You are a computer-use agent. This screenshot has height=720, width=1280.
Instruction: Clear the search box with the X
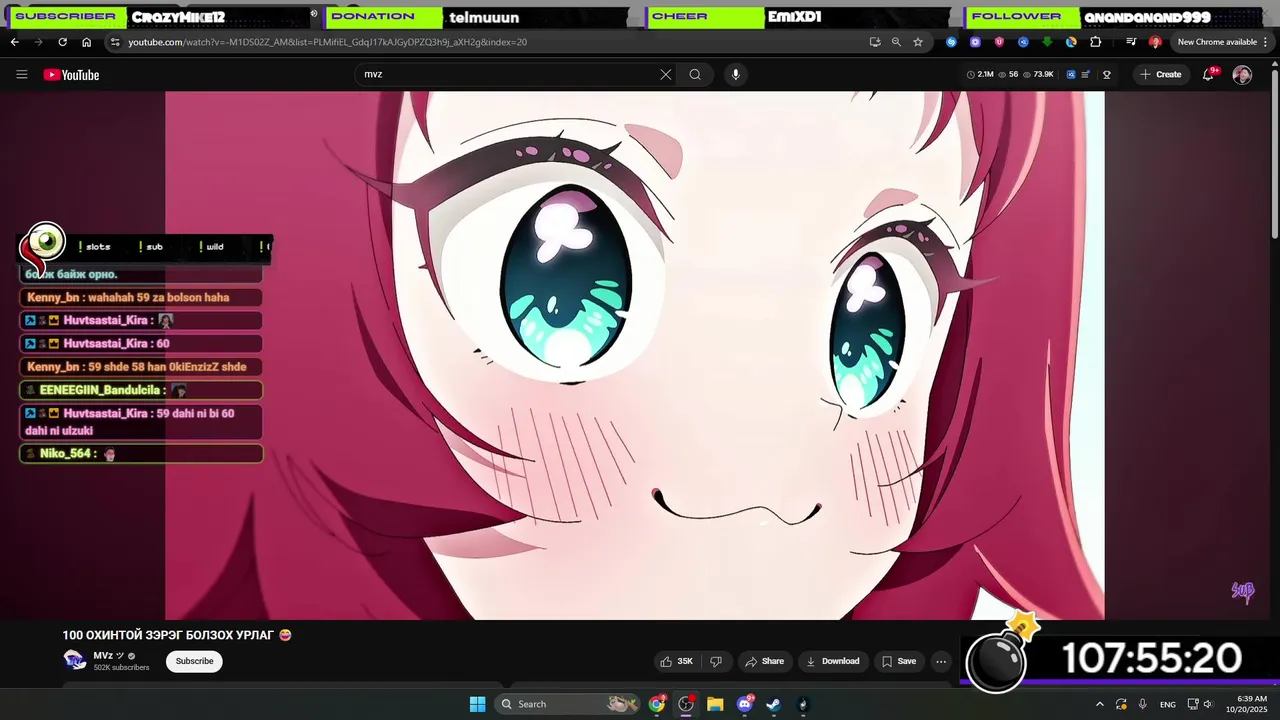[x=666, y=74]
